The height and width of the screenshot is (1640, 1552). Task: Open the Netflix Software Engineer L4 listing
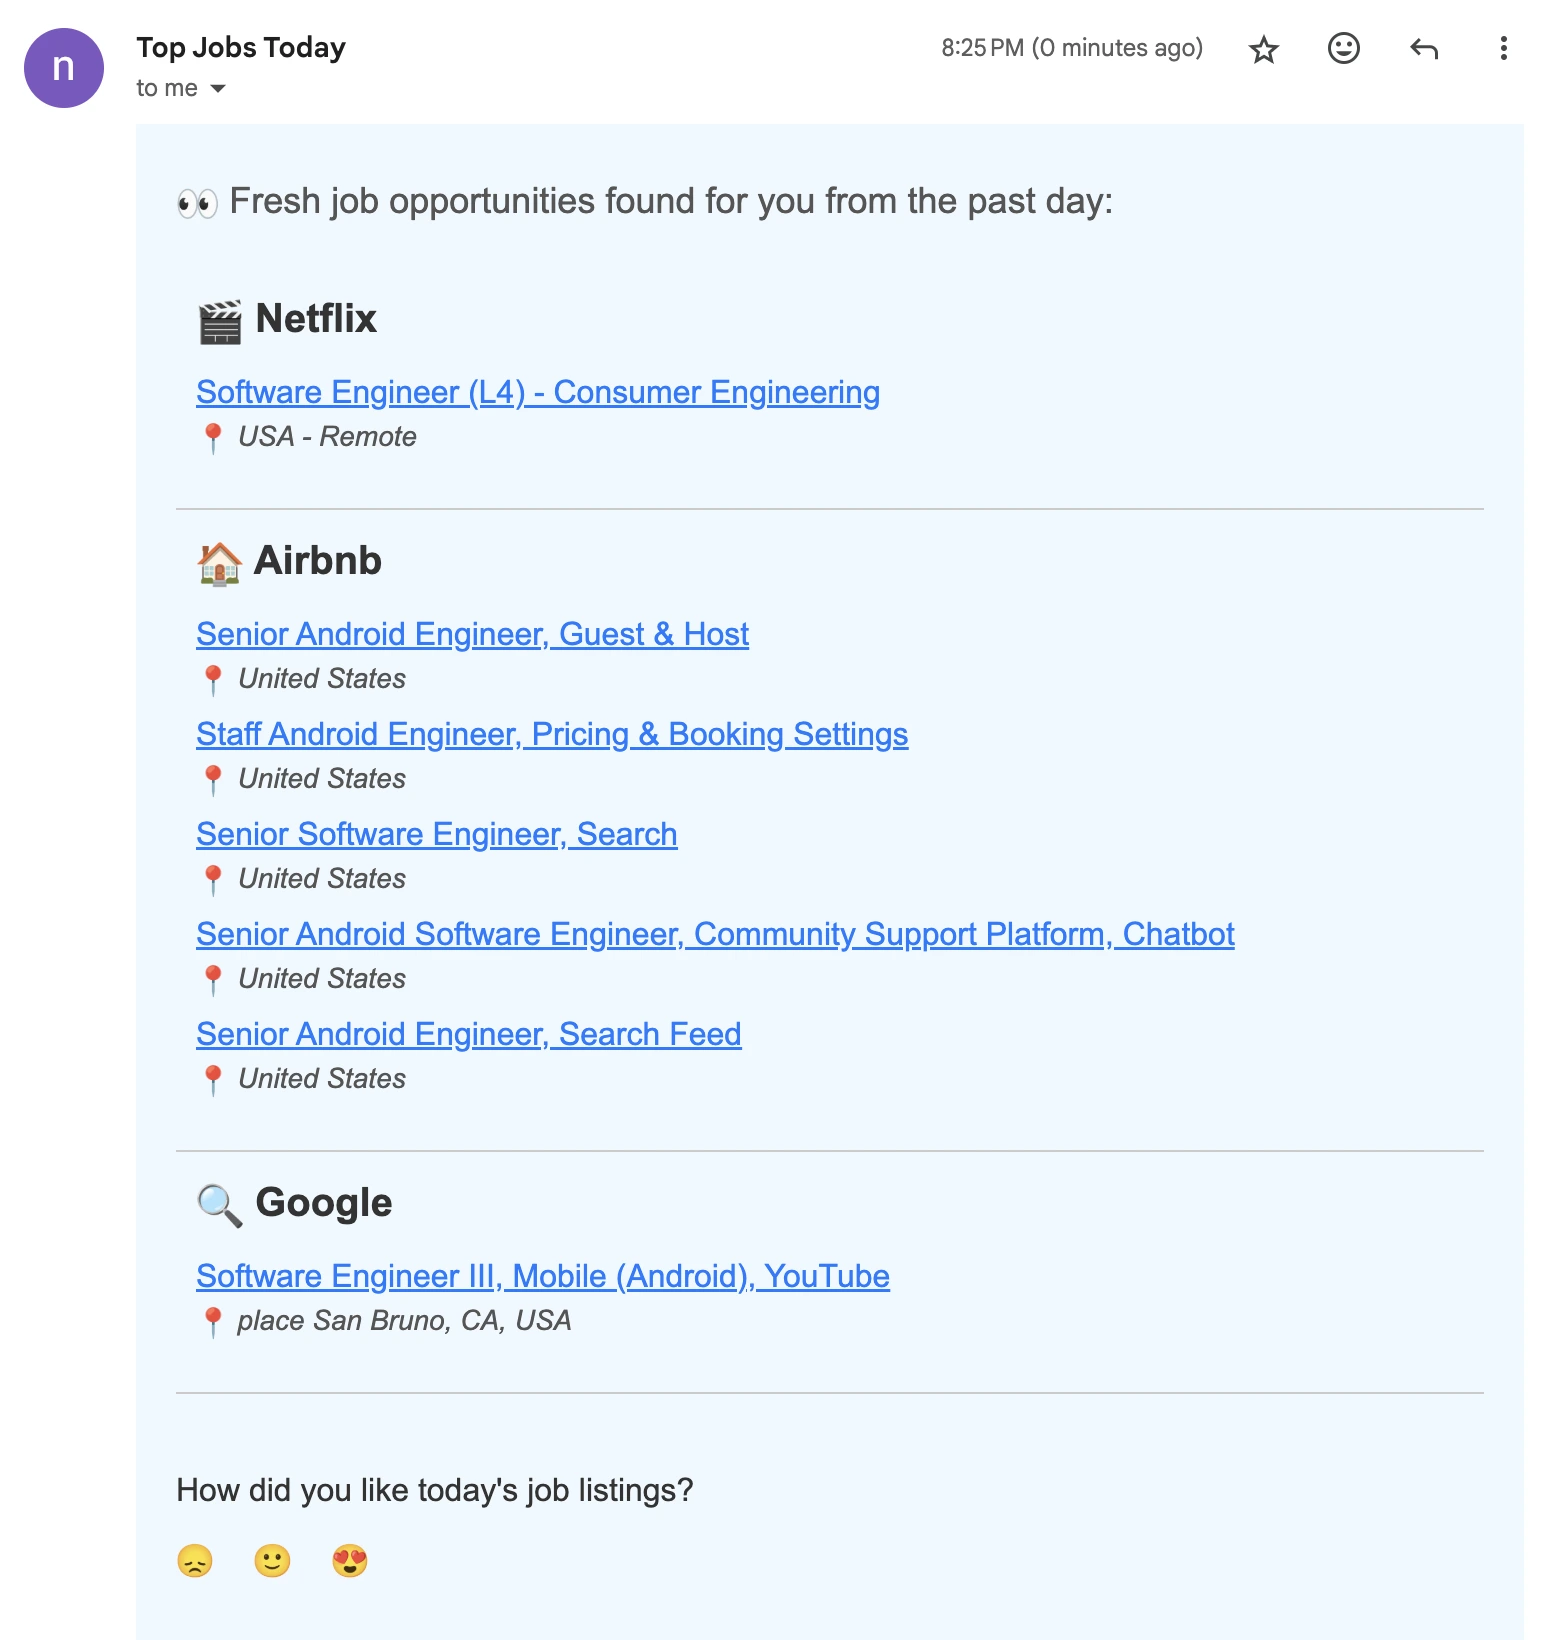(538, 392)
